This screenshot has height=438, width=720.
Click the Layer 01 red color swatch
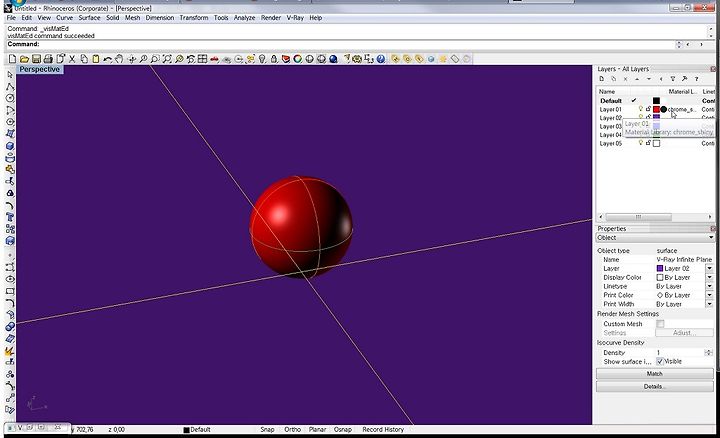point(656,109)
